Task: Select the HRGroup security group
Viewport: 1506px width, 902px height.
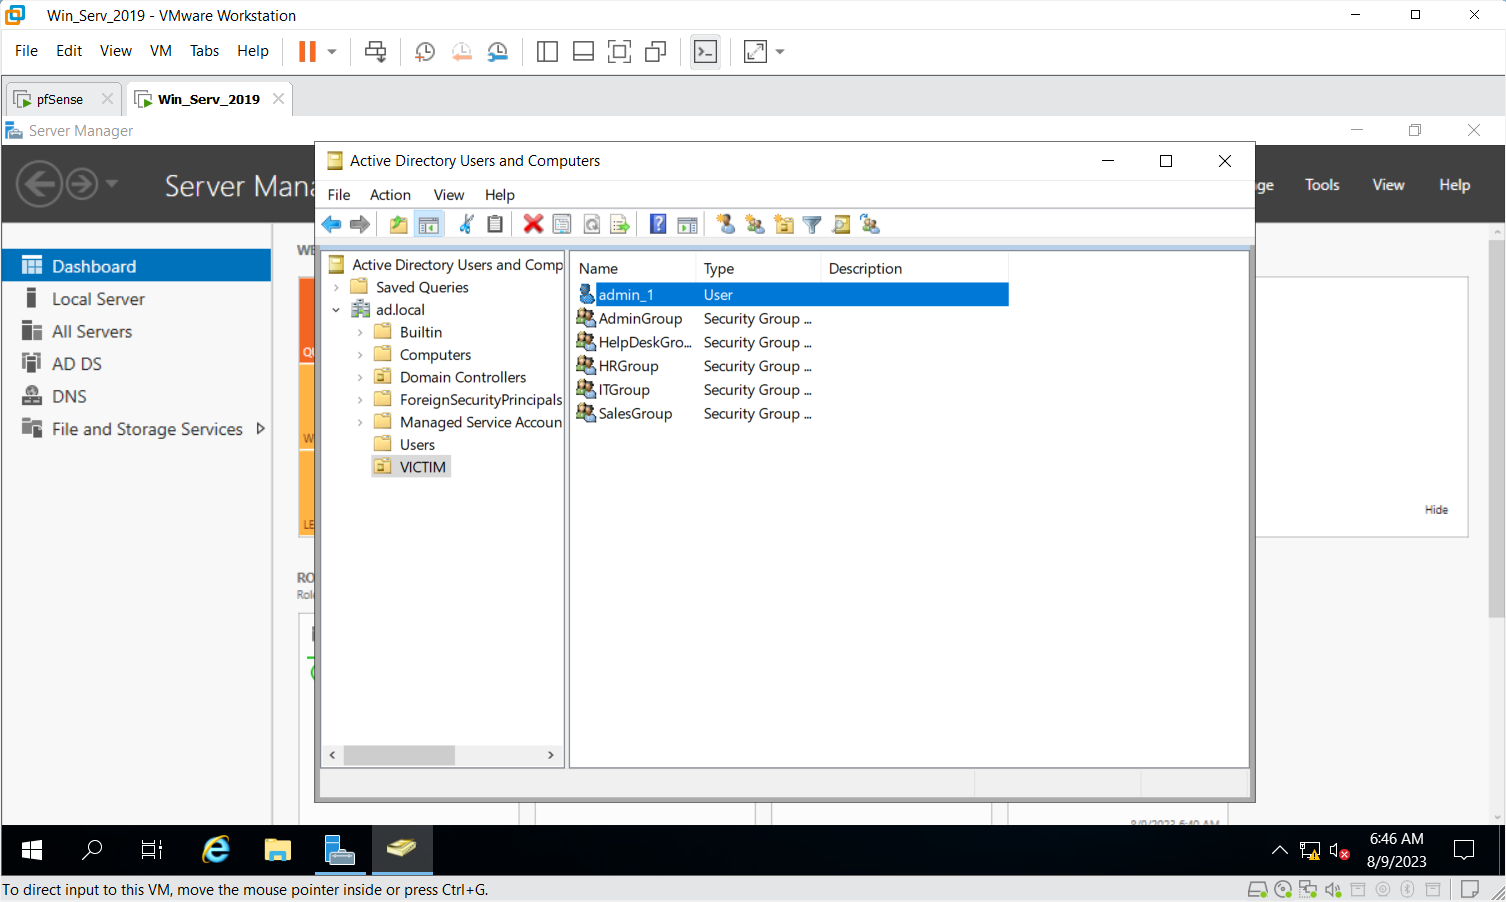Action: click(x=628, y=366)
